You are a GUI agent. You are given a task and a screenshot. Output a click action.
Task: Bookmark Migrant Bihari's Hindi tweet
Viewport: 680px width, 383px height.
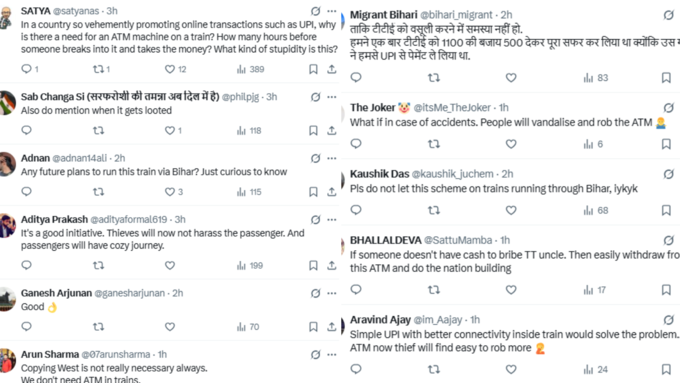666,78
